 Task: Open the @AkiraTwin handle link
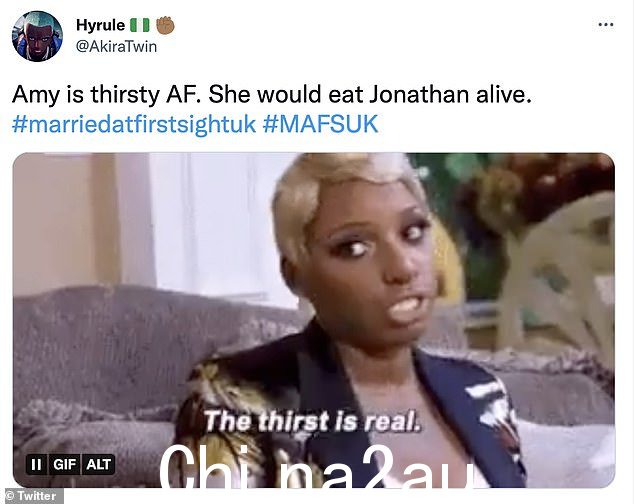(x=116, y=47)
